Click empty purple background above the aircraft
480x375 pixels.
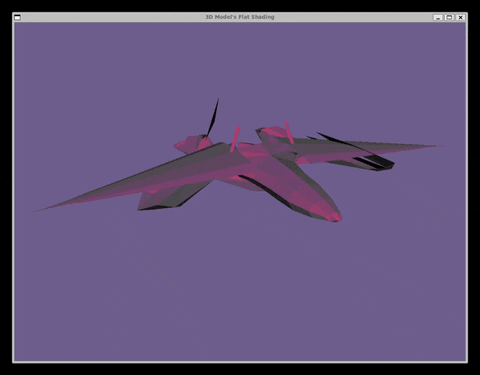pyautogui.click(x=240, y=60)
